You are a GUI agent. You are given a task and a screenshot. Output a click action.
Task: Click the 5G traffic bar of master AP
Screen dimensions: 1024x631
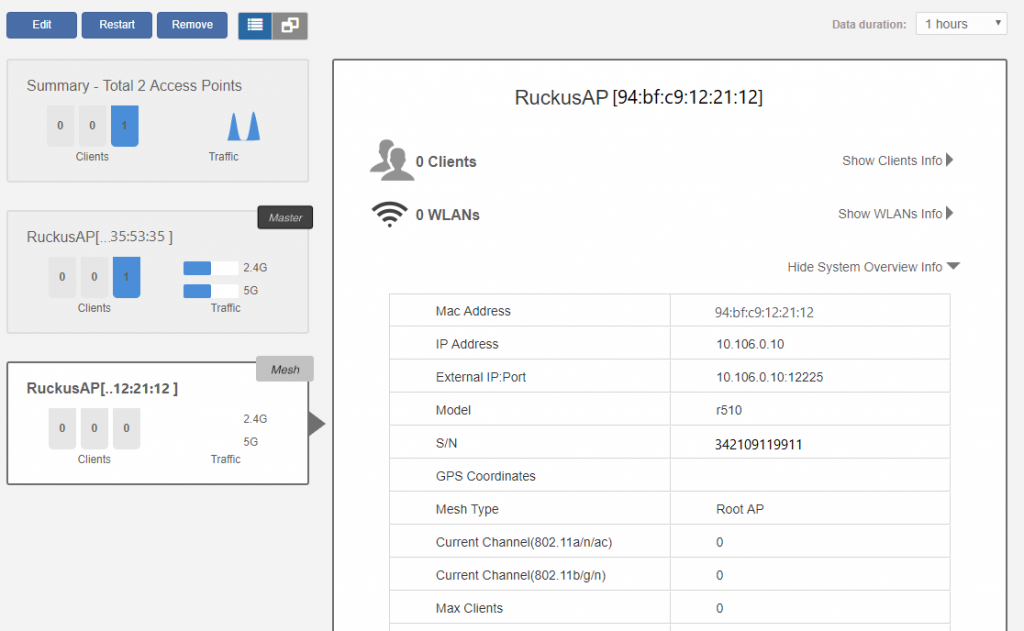click(211, 291)
